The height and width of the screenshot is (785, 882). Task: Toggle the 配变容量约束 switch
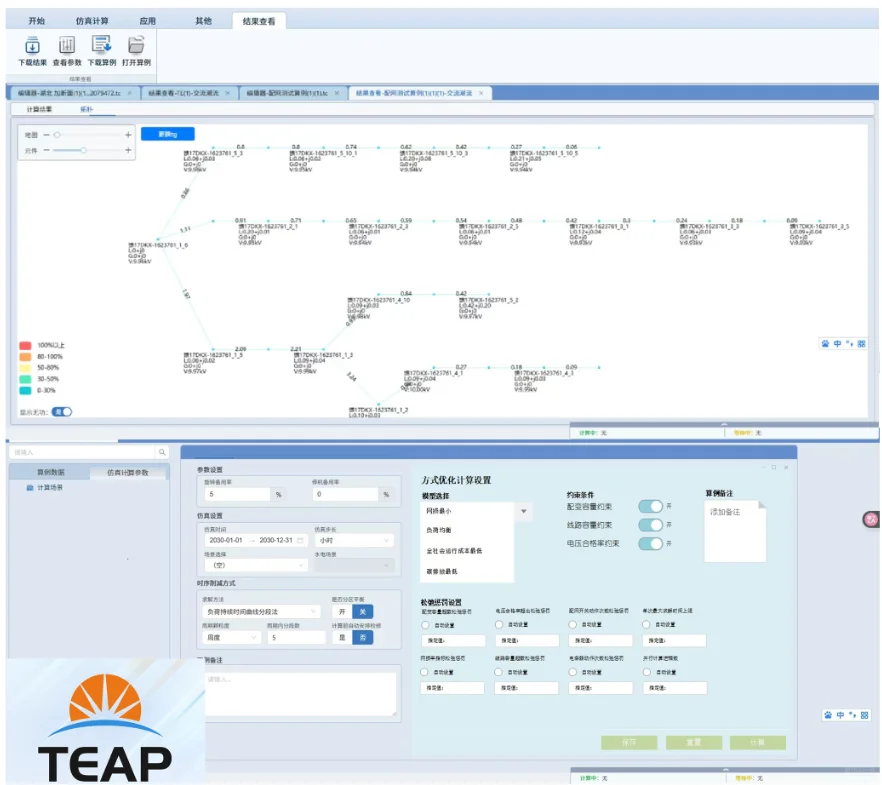(651, 507)
